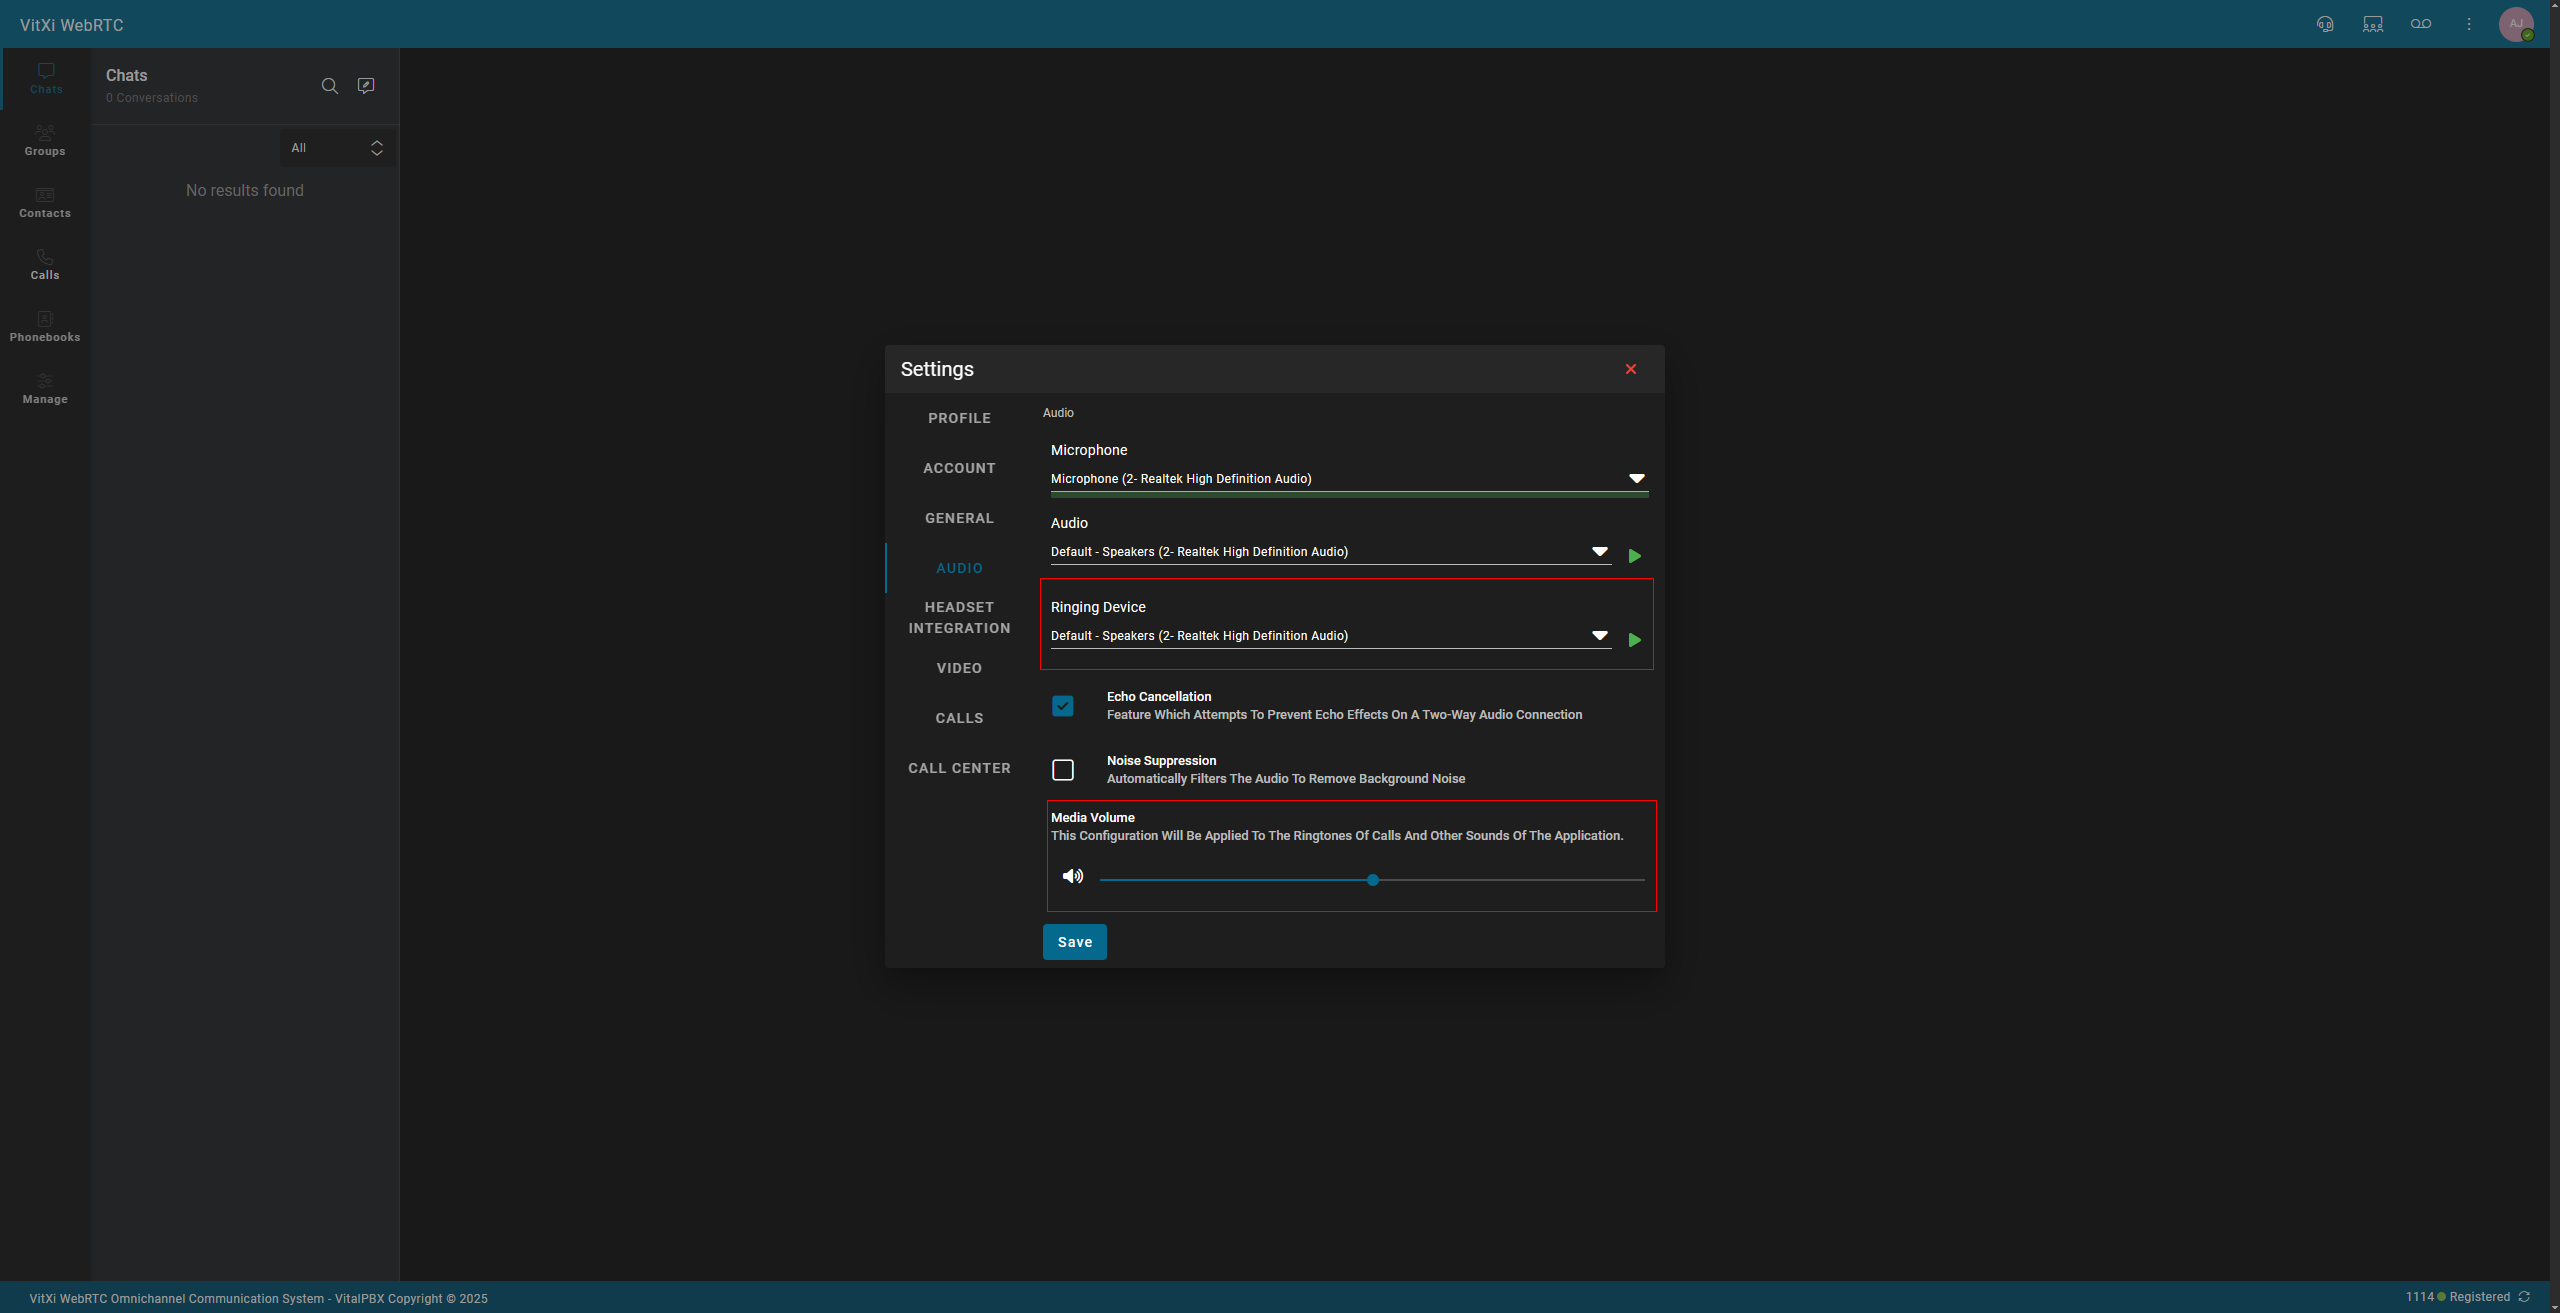Viewport: 2560px width, 1313px height.
Task: Play test sound for Ringing Device
Action: point(1635,640)
